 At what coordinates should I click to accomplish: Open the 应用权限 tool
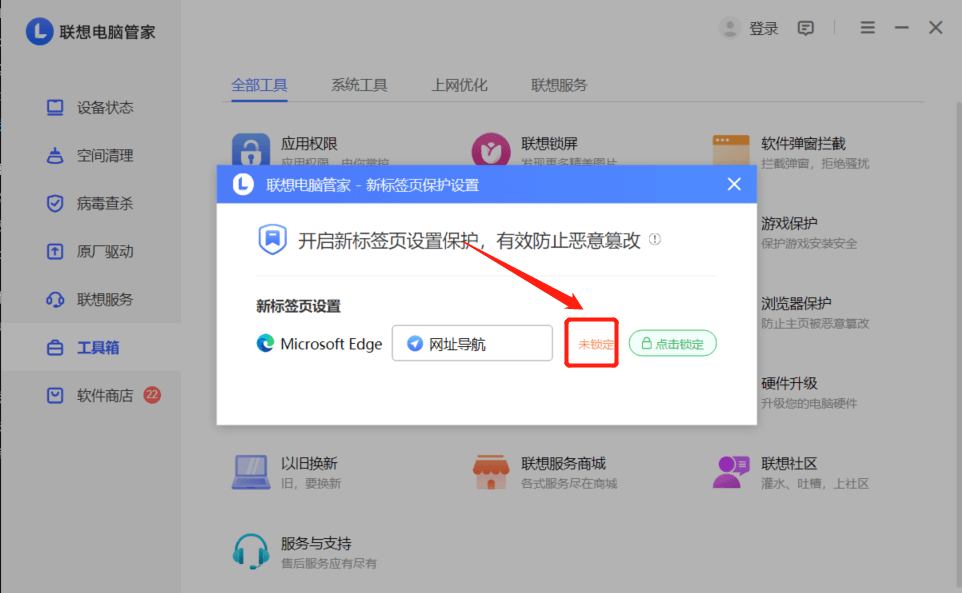point(309,143)
